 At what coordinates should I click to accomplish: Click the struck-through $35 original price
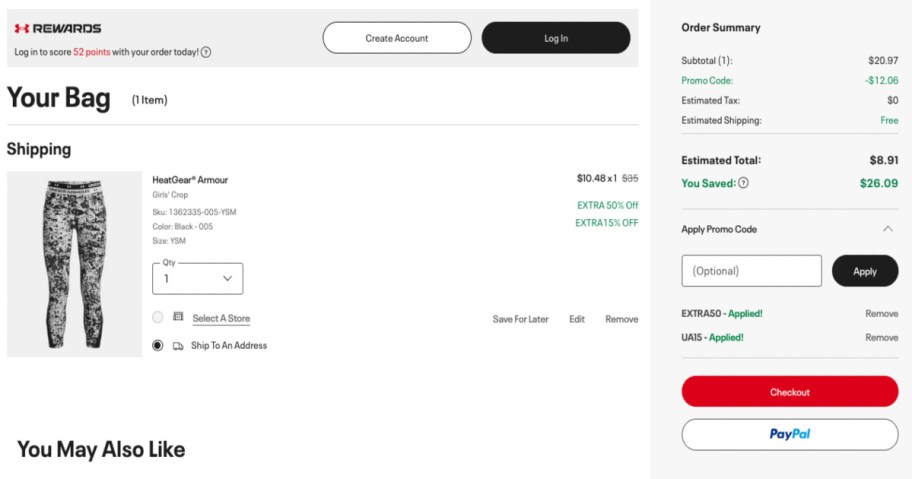point(630,178)
